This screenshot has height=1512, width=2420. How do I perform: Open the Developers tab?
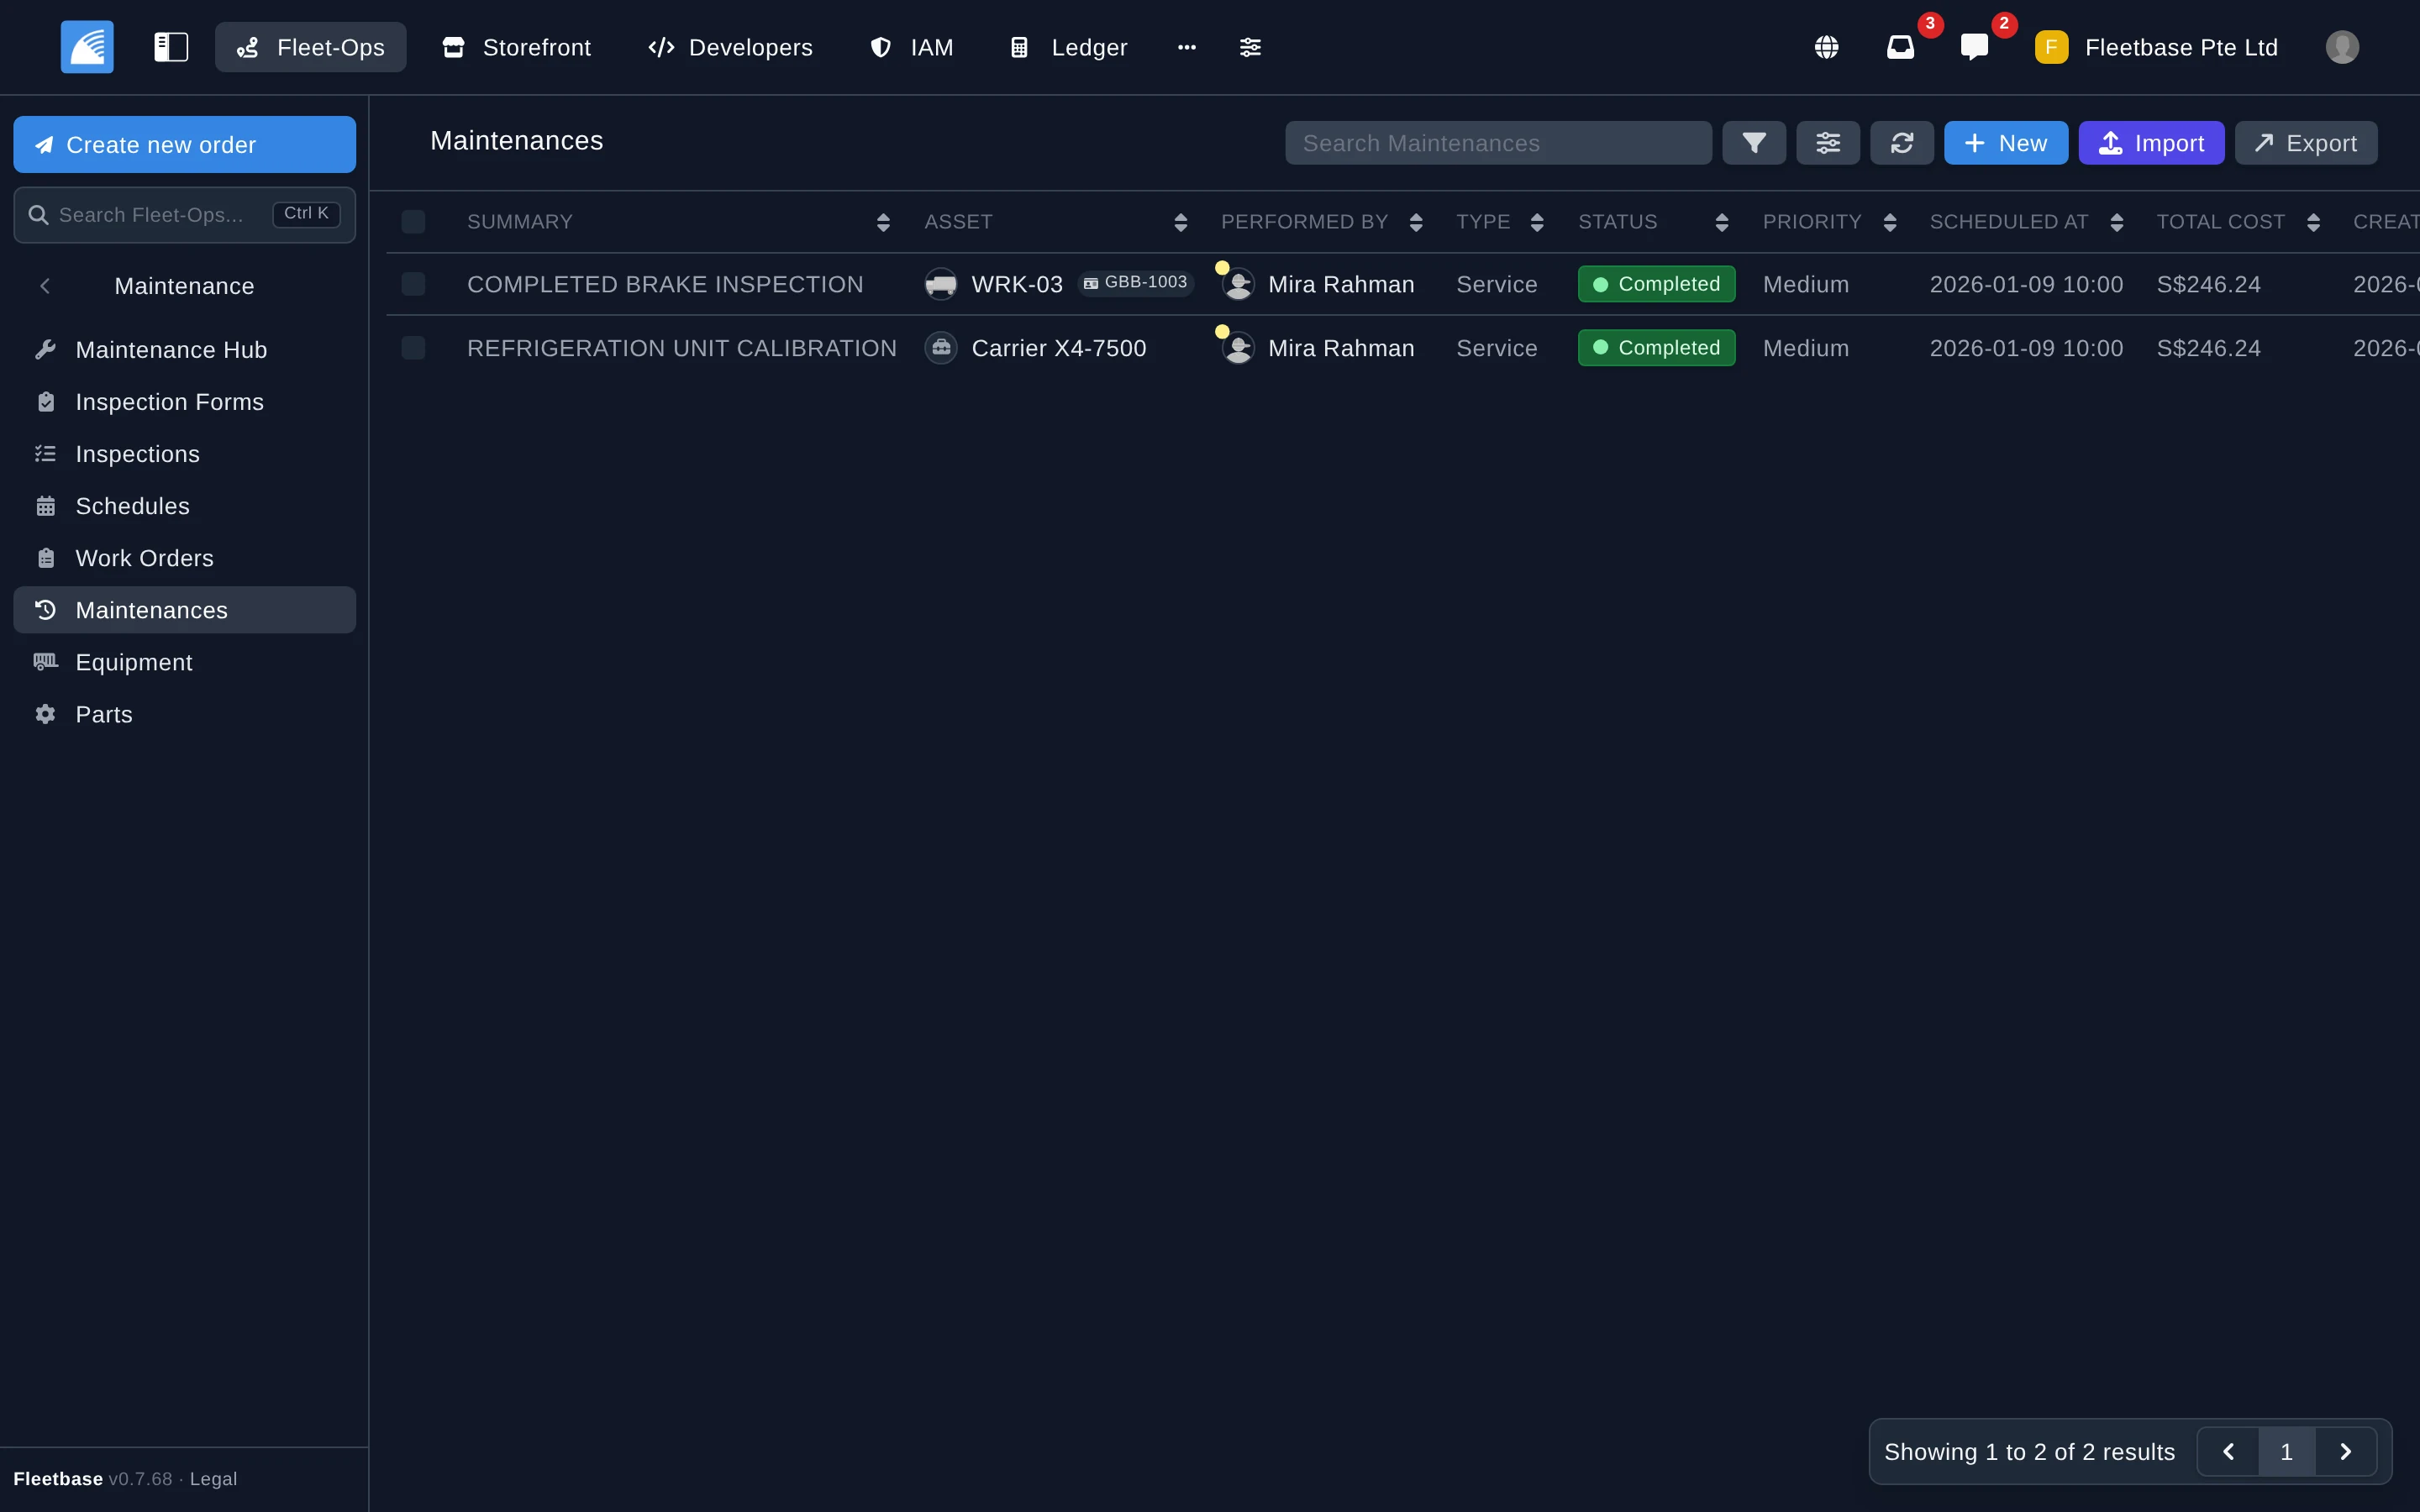730,47
